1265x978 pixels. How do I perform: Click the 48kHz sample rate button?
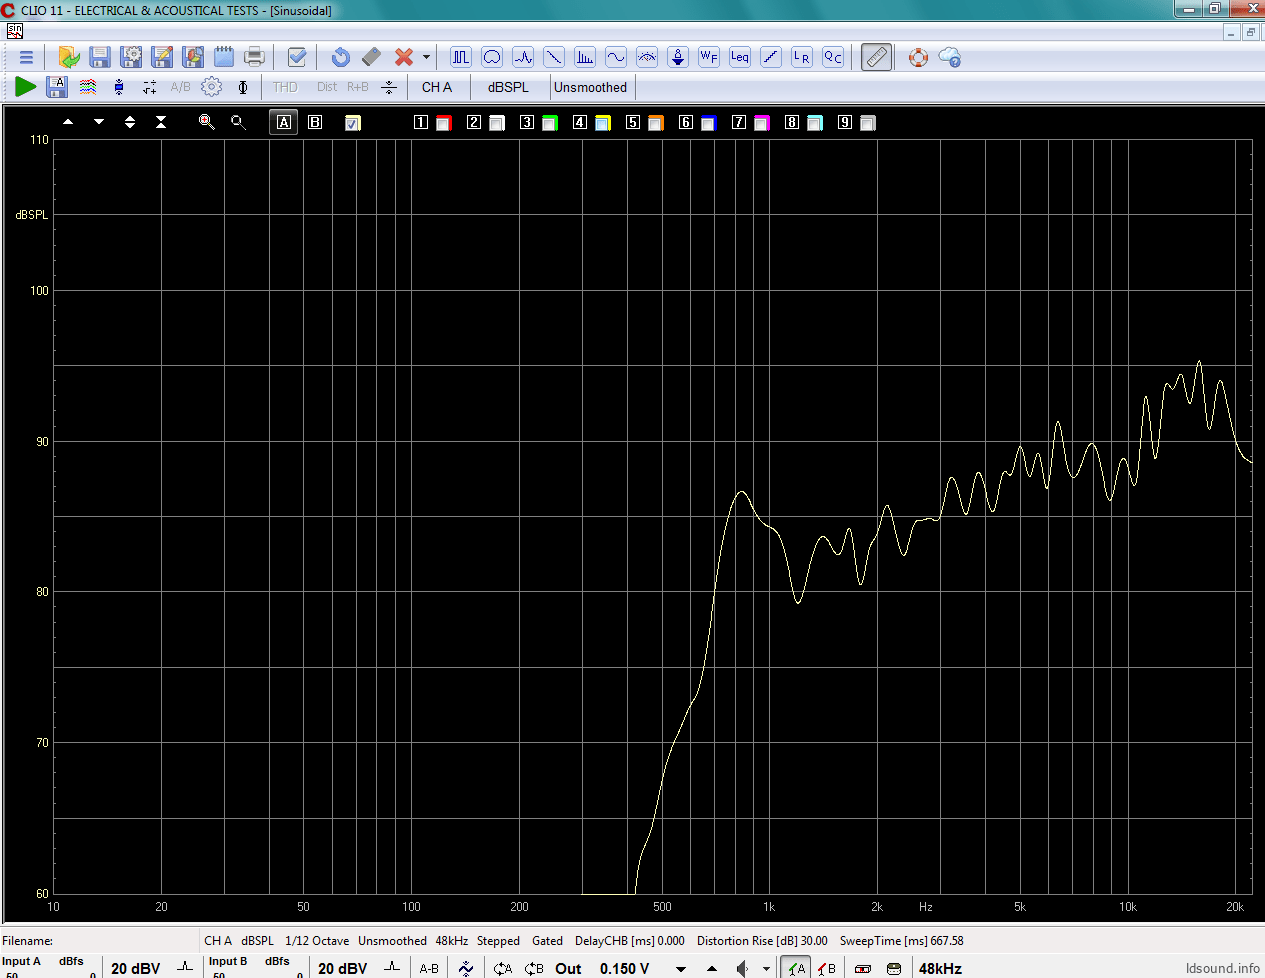click(x=940, y=969)
